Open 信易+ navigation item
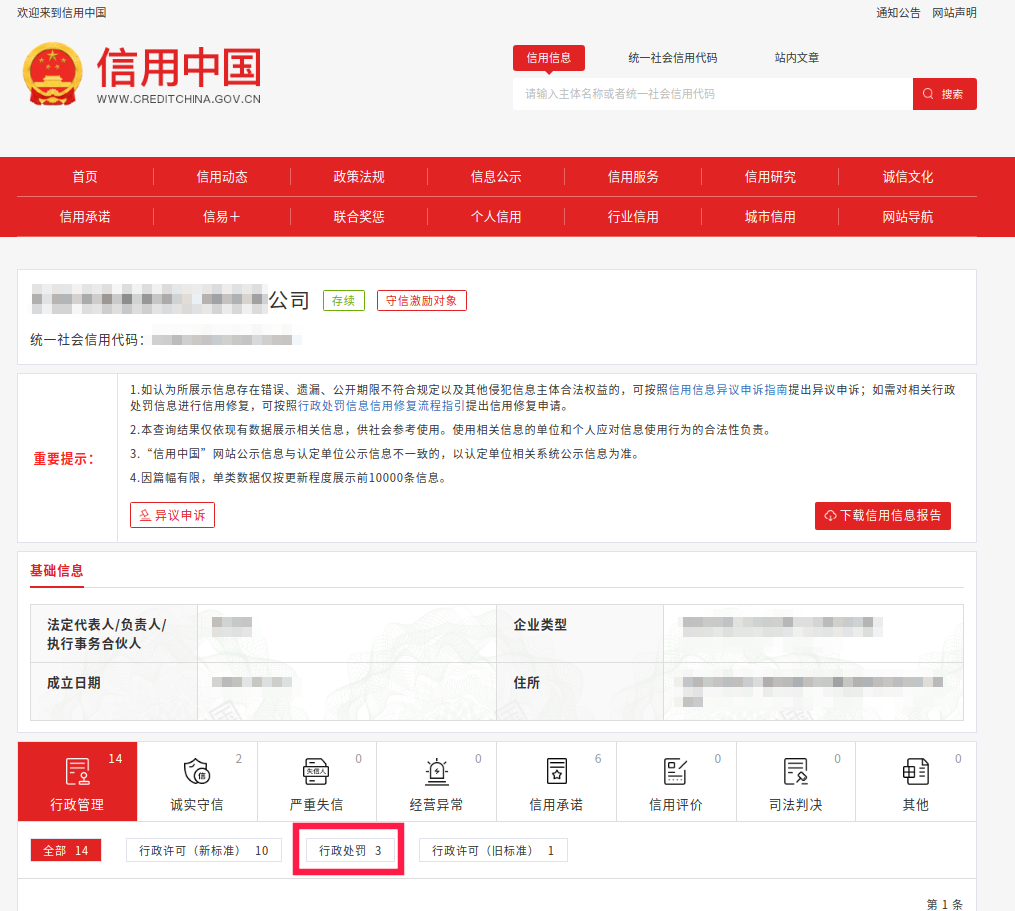This screenshot has height=911, width=1015. 222,217
